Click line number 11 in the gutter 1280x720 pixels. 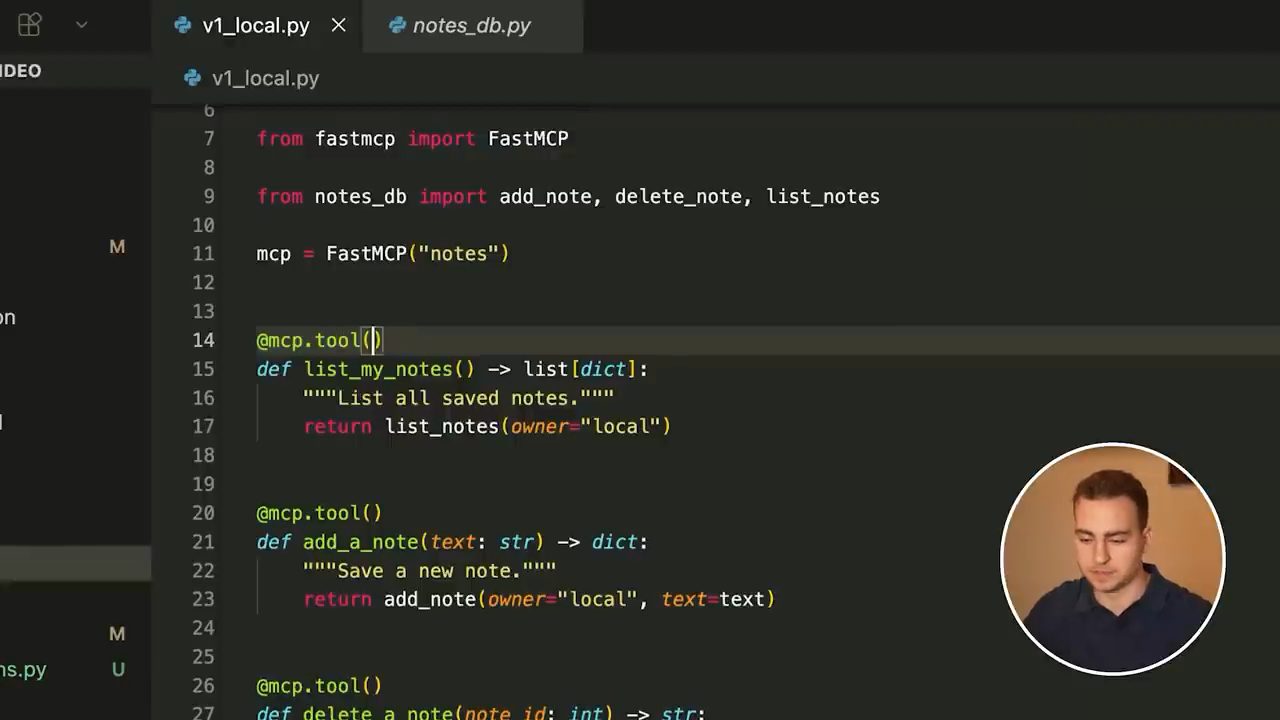tap(203, 254)
